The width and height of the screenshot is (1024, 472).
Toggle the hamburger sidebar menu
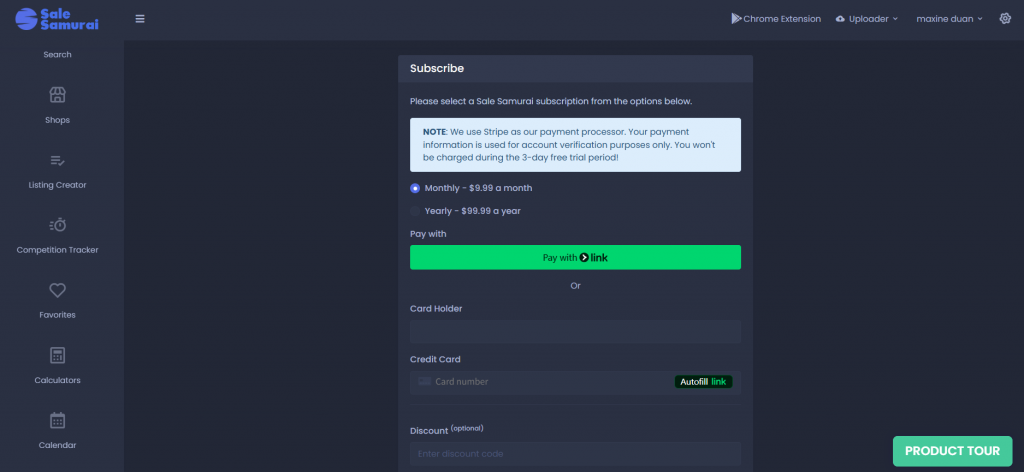tap(140, 19)
